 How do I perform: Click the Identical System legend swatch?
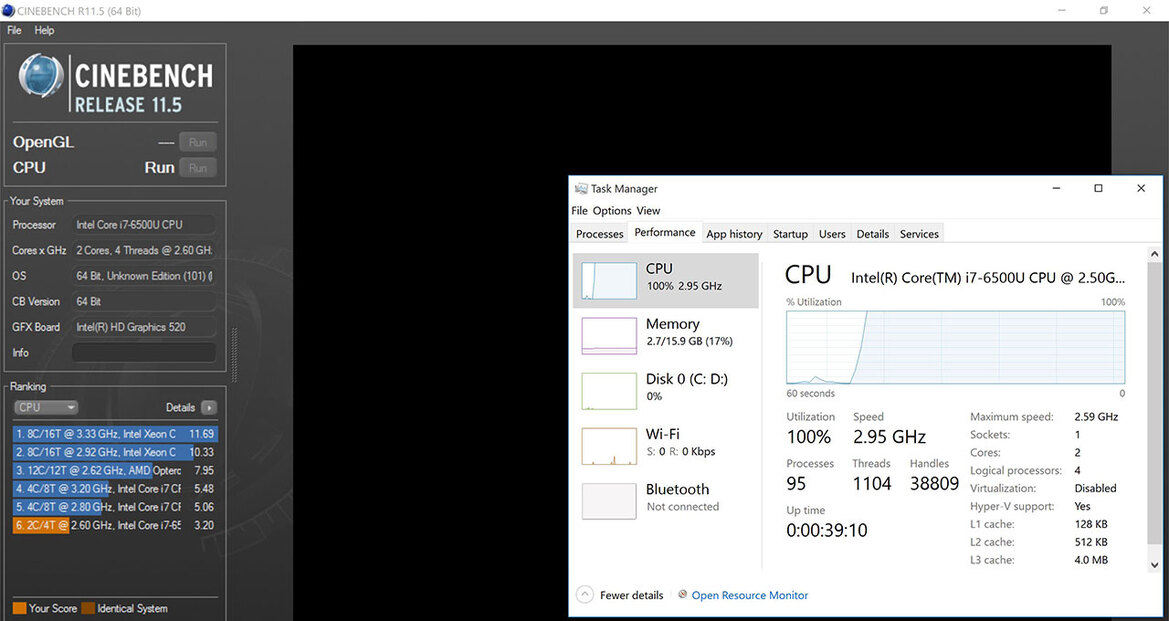click(88, 608)
